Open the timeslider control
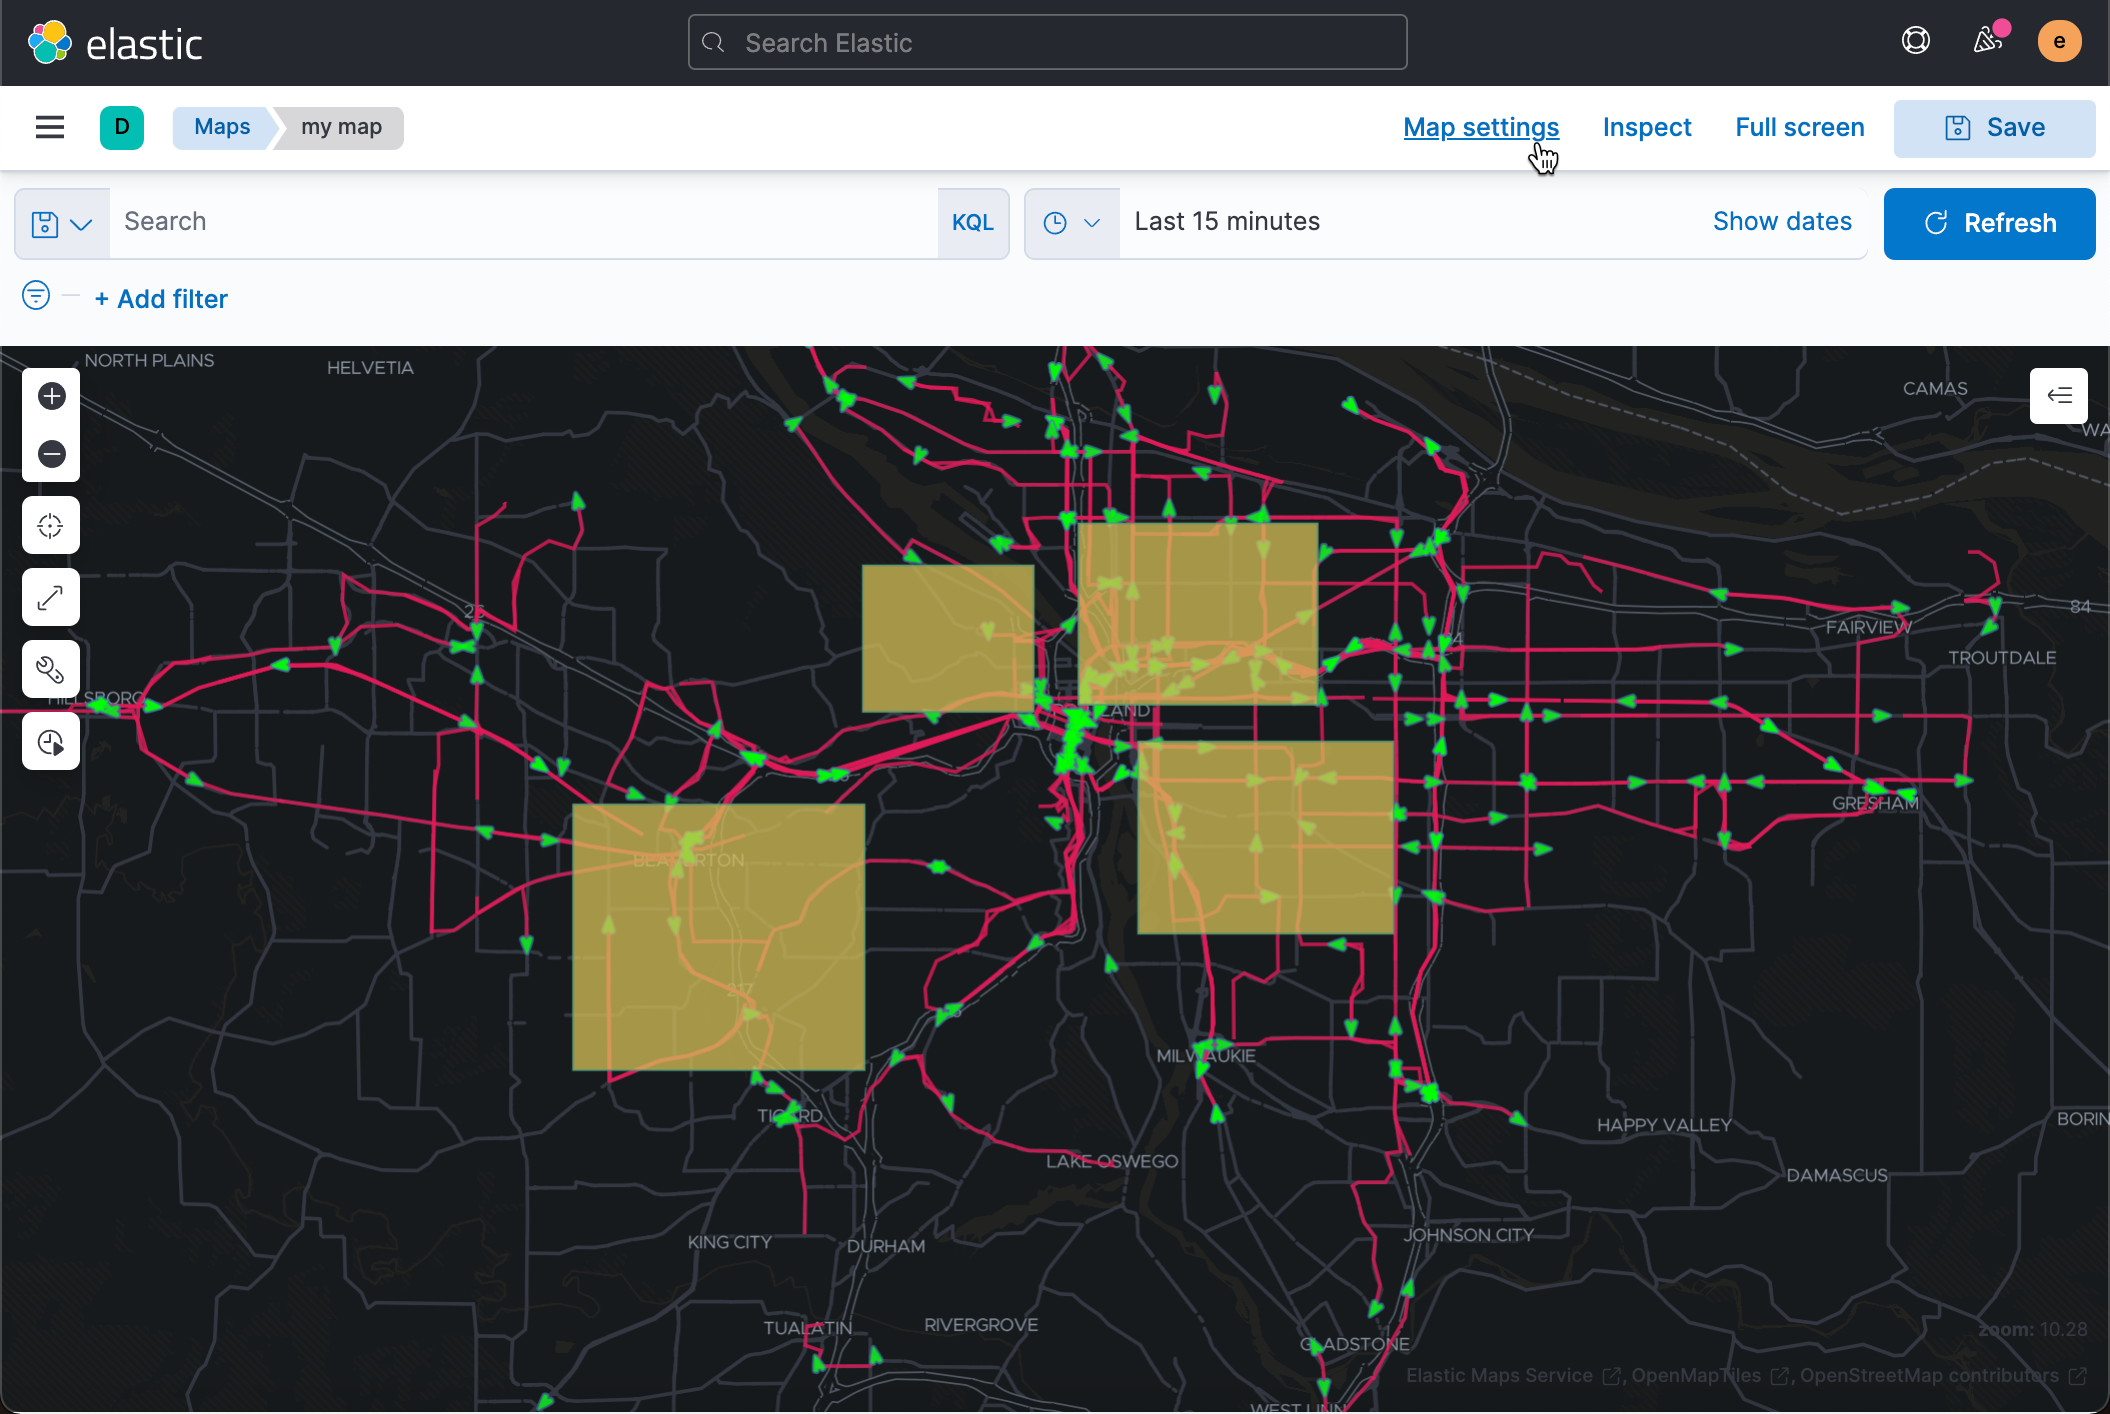This screenshot has width=2110, height=1414. point(50,741)
